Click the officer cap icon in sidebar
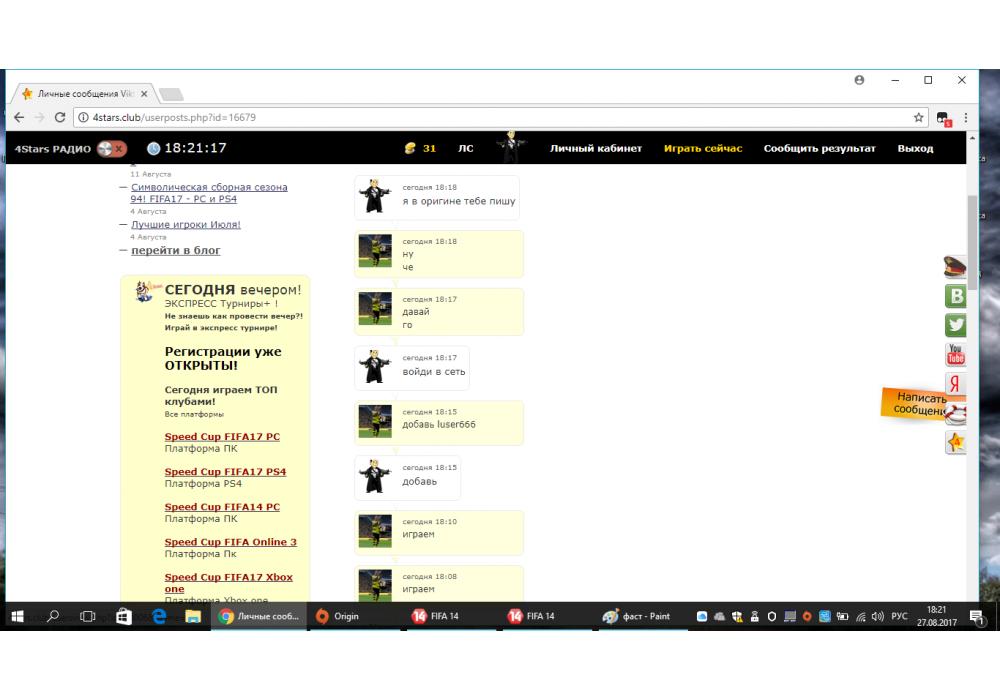The height and width of the screenshot is (700, 1000). [956, 267]
